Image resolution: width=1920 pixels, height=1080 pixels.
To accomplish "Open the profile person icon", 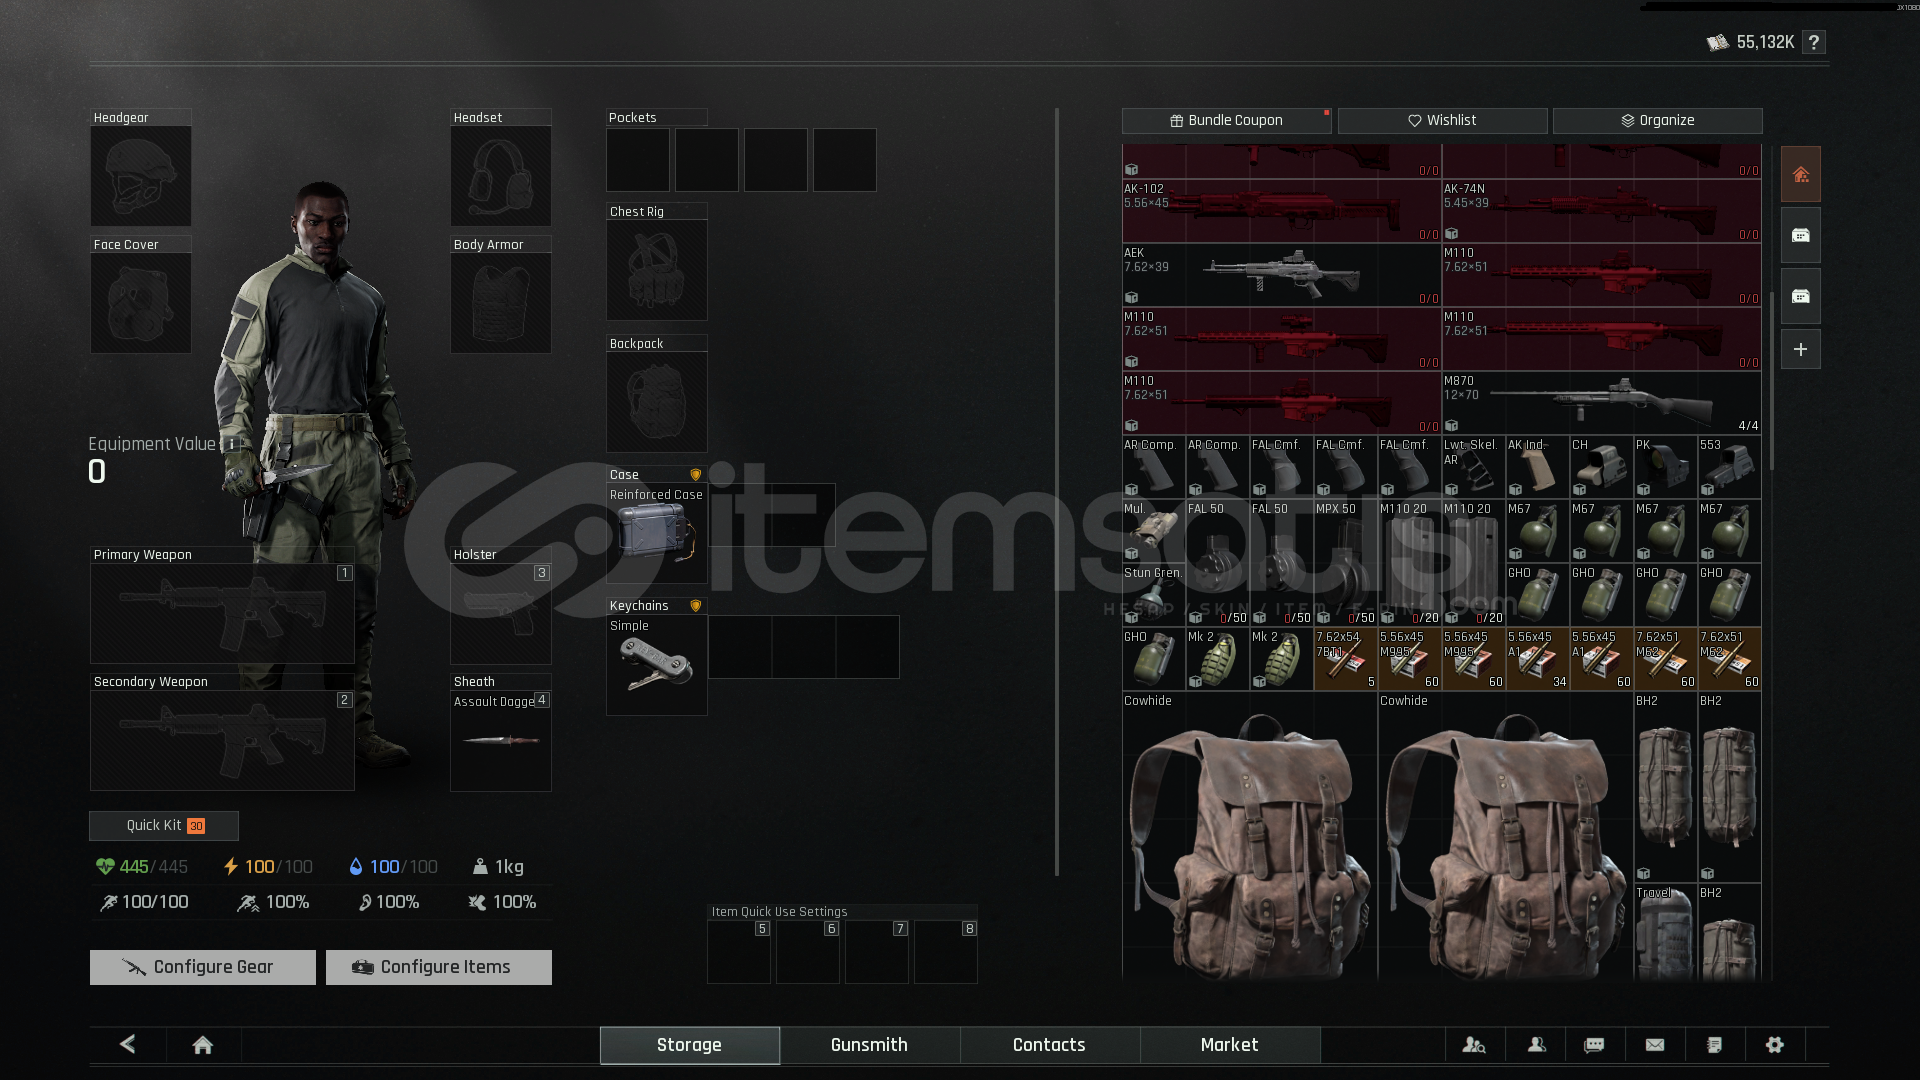I will (x=1537, y=1045).
